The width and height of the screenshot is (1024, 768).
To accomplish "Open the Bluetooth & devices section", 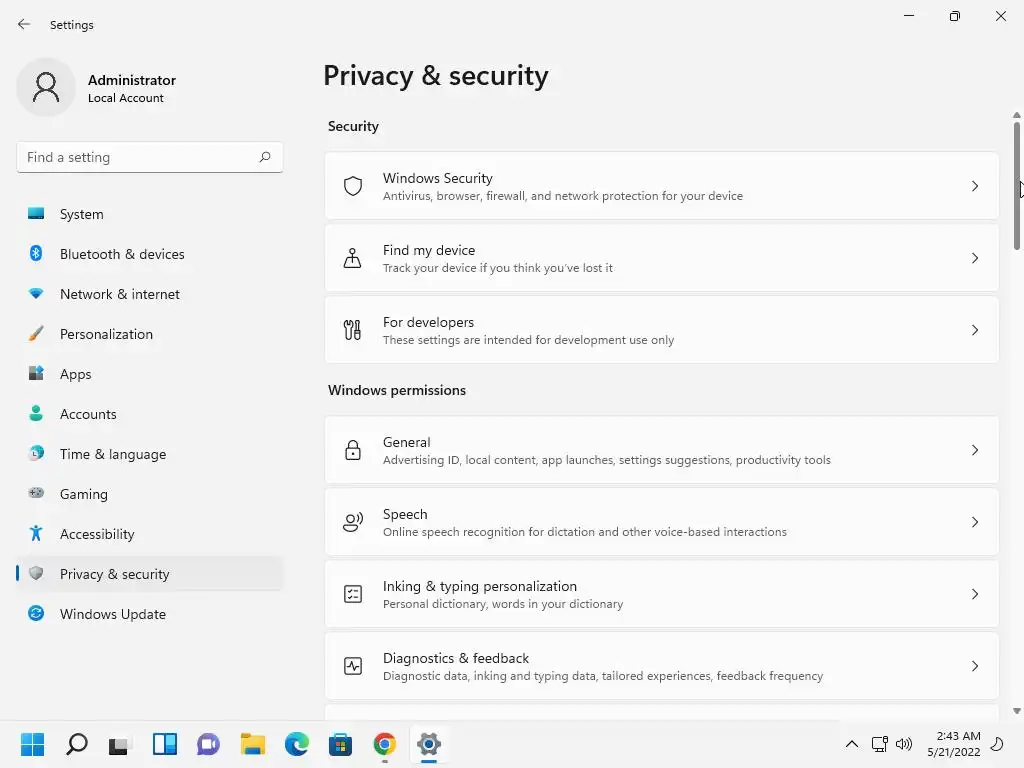I will pyautogui.click(x=122, y=254).
